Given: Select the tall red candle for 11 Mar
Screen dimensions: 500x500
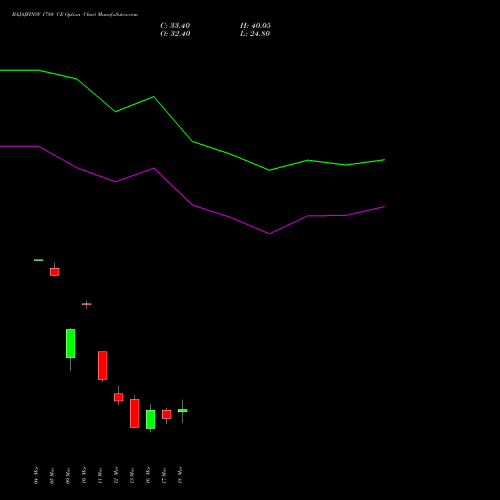Looking at the screenshot, I should tap(103, 365).
